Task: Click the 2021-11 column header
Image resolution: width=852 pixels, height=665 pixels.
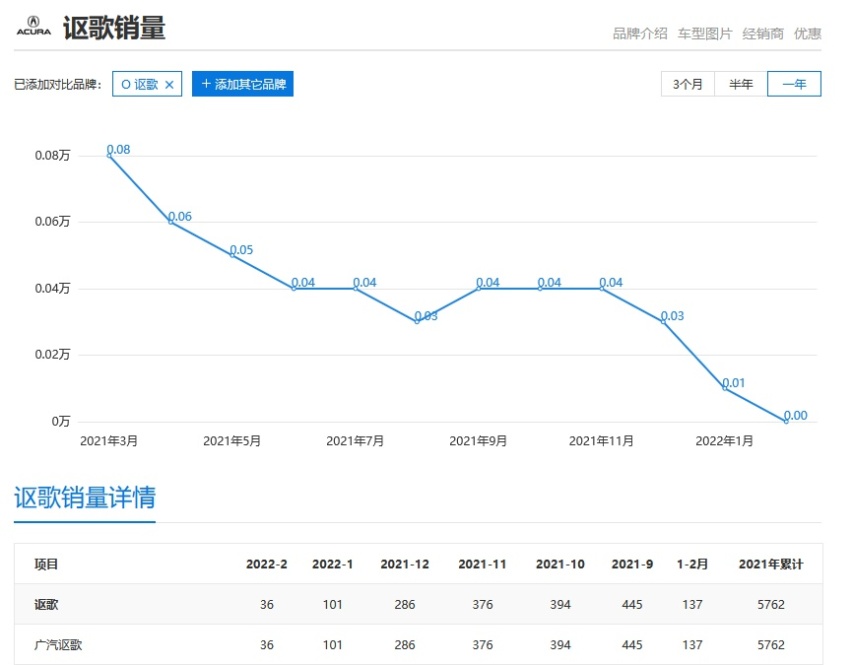Action: tap(483, 564)
